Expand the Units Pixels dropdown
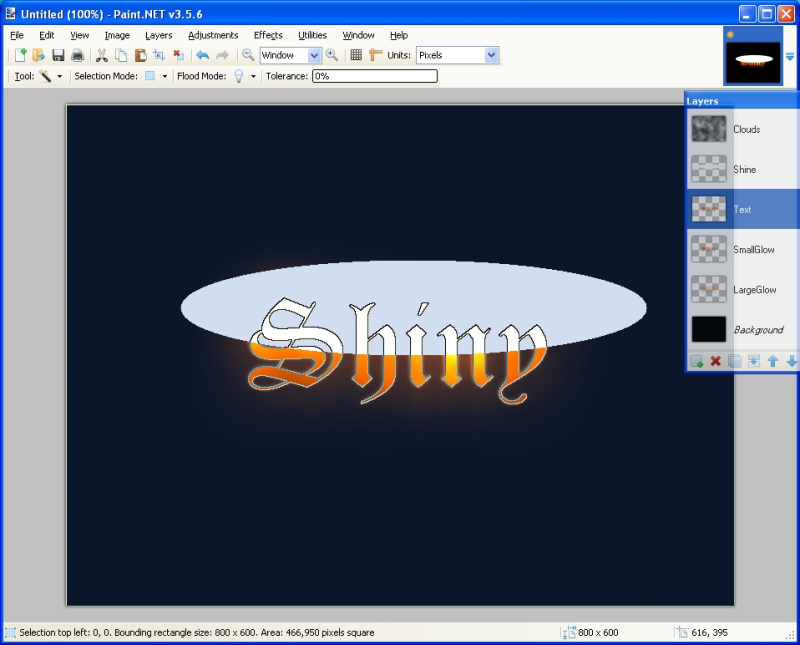 click(491, 56)
